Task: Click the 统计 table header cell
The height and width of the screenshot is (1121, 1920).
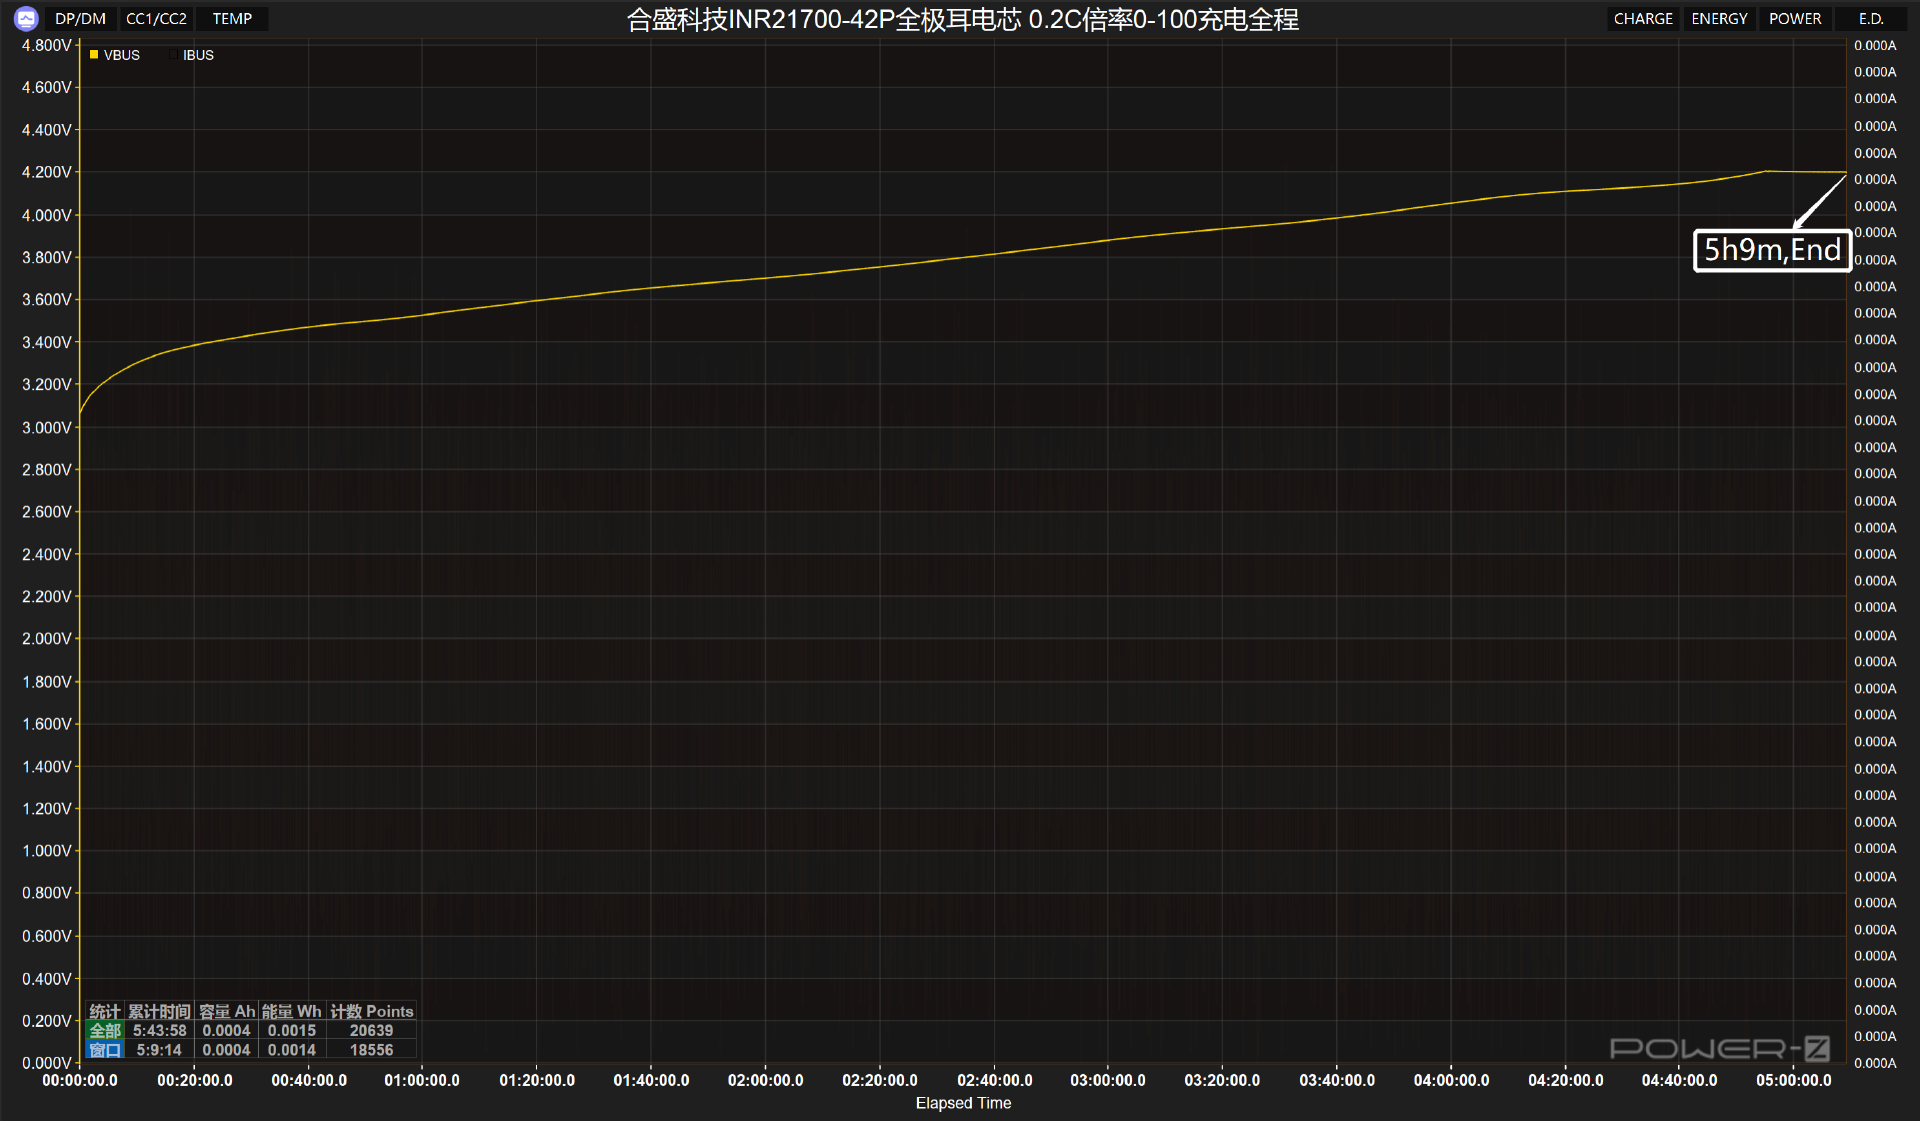Action: click(105, 1011)
